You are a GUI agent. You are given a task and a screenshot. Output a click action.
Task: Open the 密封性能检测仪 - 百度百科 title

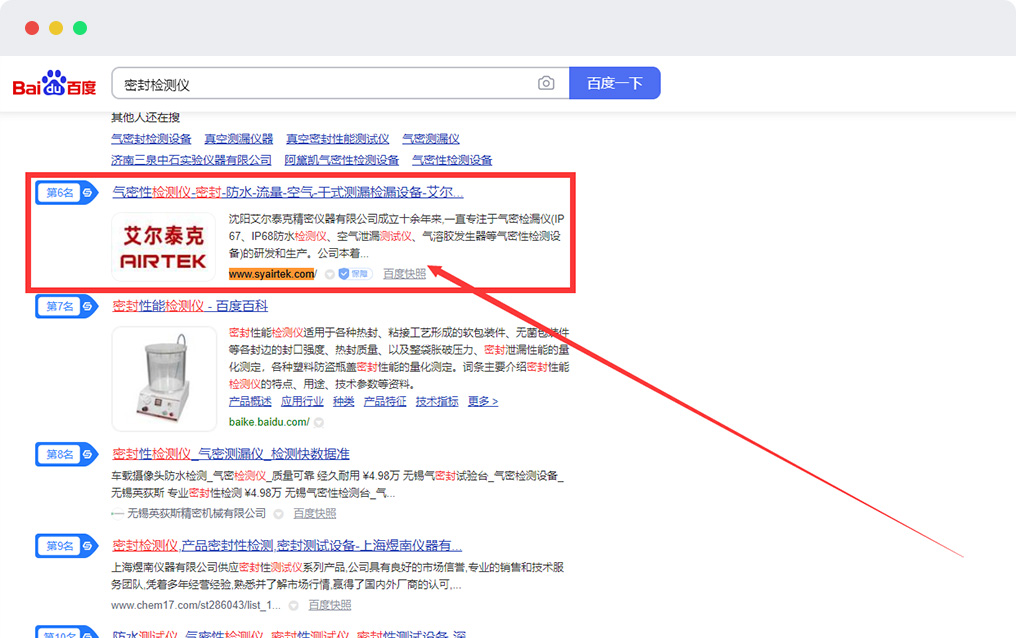[190, 306]
